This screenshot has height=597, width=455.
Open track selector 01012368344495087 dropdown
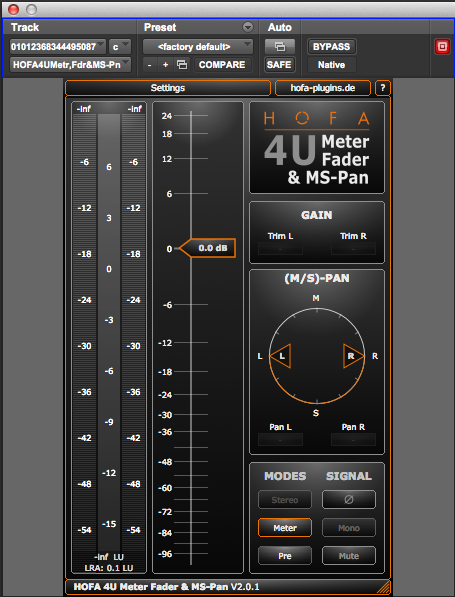pos(57,47)
